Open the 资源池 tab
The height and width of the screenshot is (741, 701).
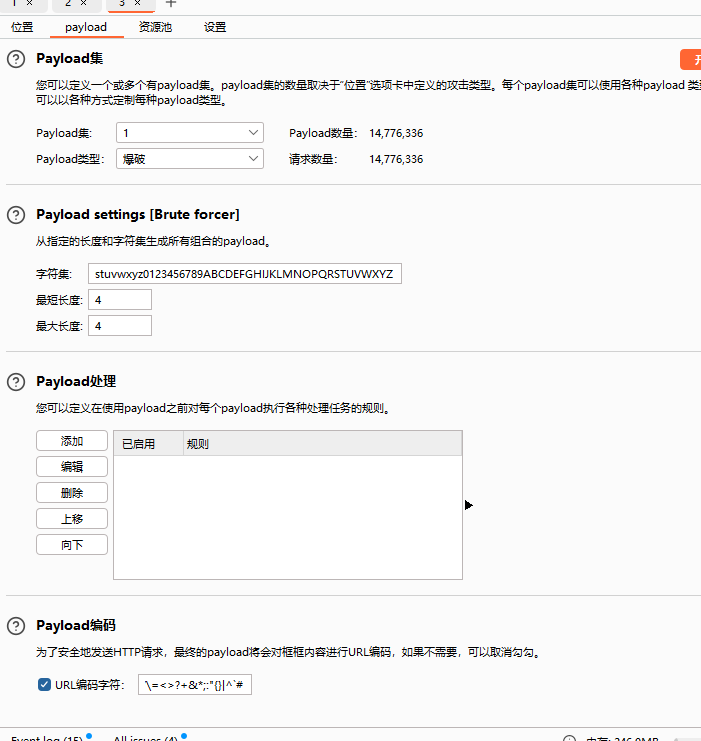tap(155, 27)
